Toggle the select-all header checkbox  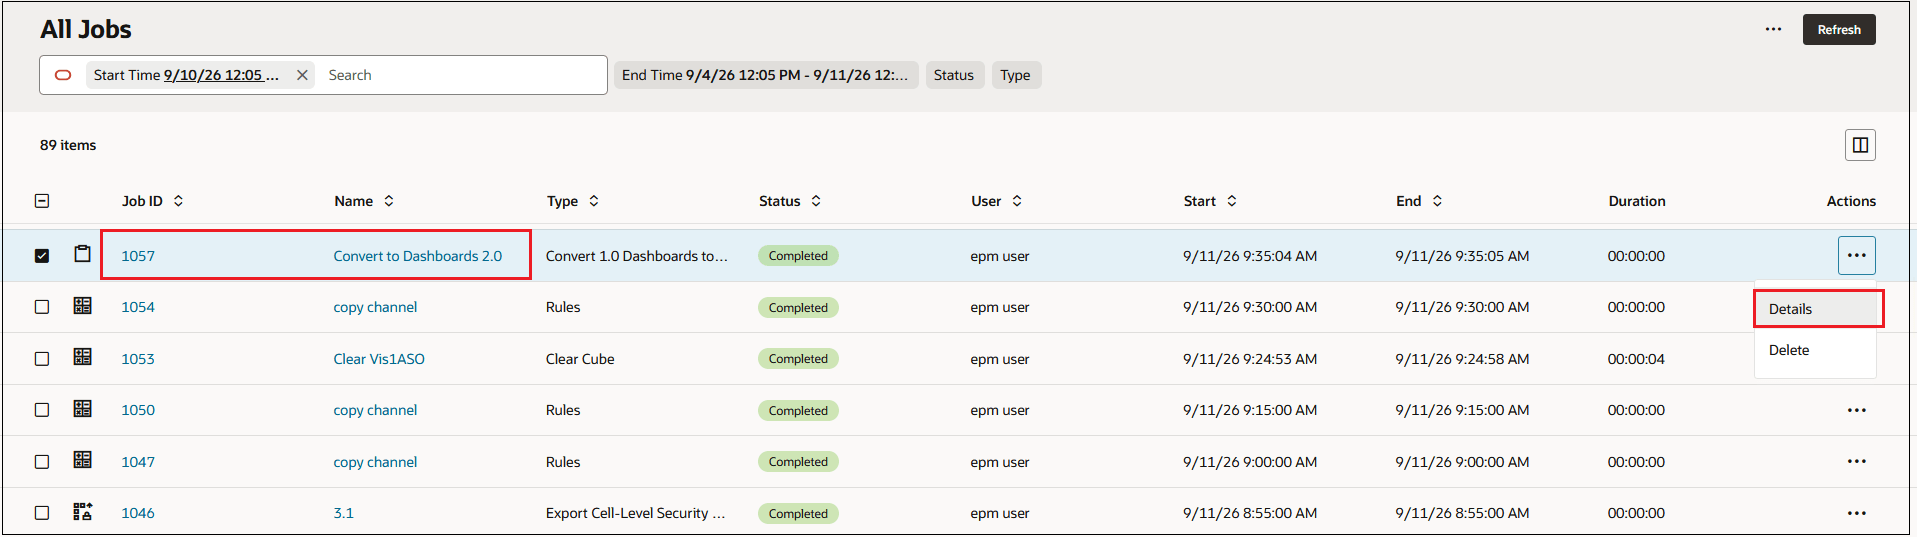click(42, 201)
